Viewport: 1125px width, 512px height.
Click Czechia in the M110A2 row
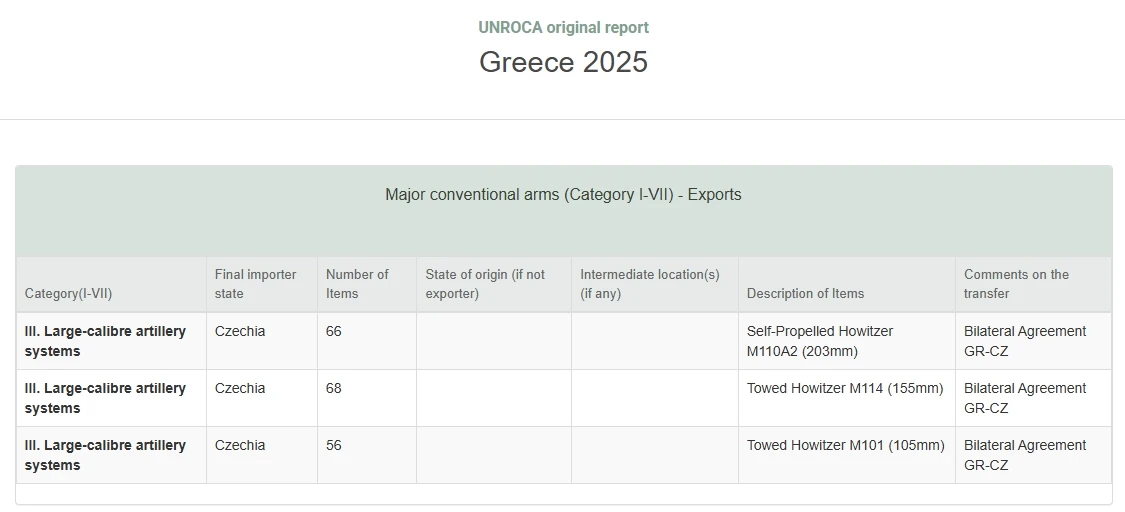tap(240, 331)
